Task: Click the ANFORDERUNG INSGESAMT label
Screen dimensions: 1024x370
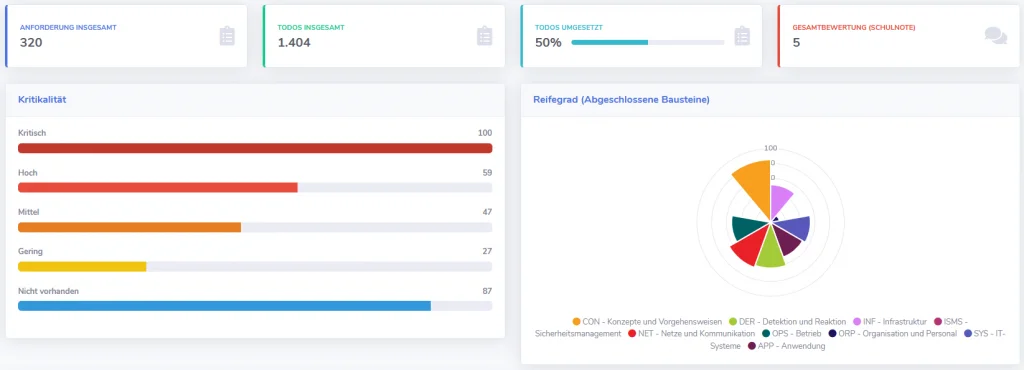Action: (69, 28)
